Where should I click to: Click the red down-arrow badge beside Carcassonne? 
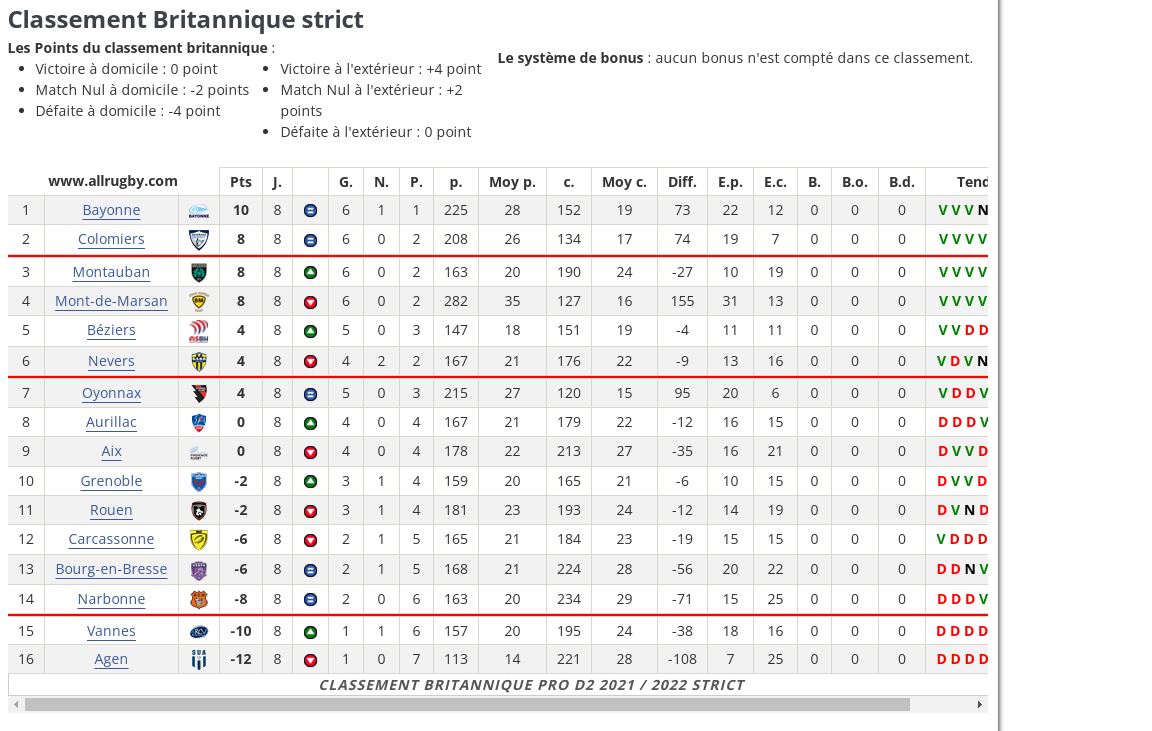(310, 539)
